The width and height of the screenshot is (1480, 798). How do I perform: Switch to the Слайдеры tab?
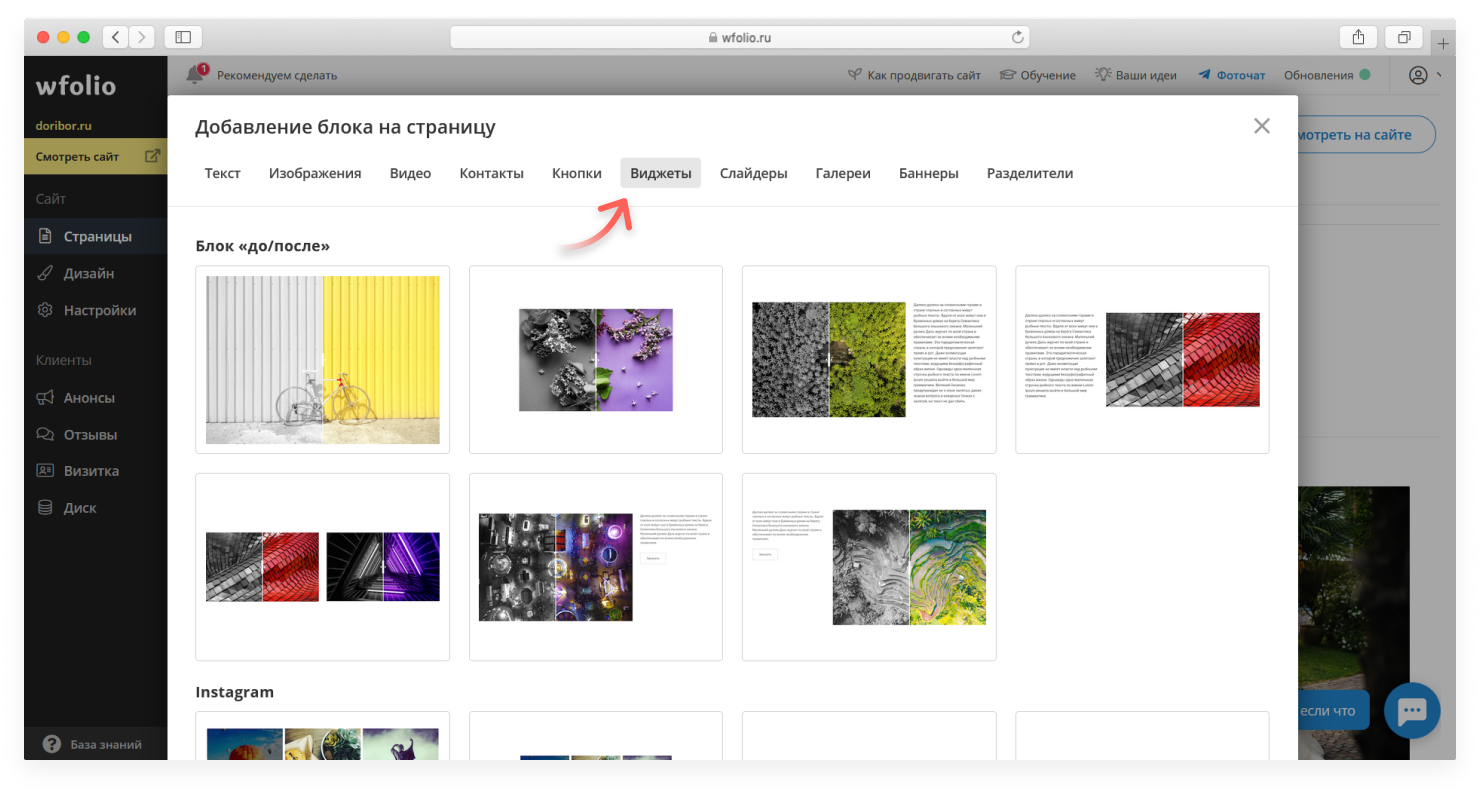pos(753,173)
